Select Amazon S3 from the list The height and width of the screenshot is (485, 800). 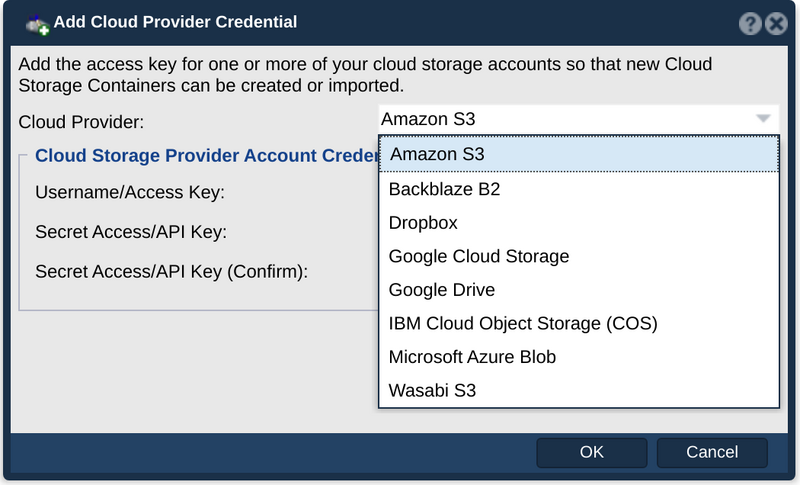[579, 154]
